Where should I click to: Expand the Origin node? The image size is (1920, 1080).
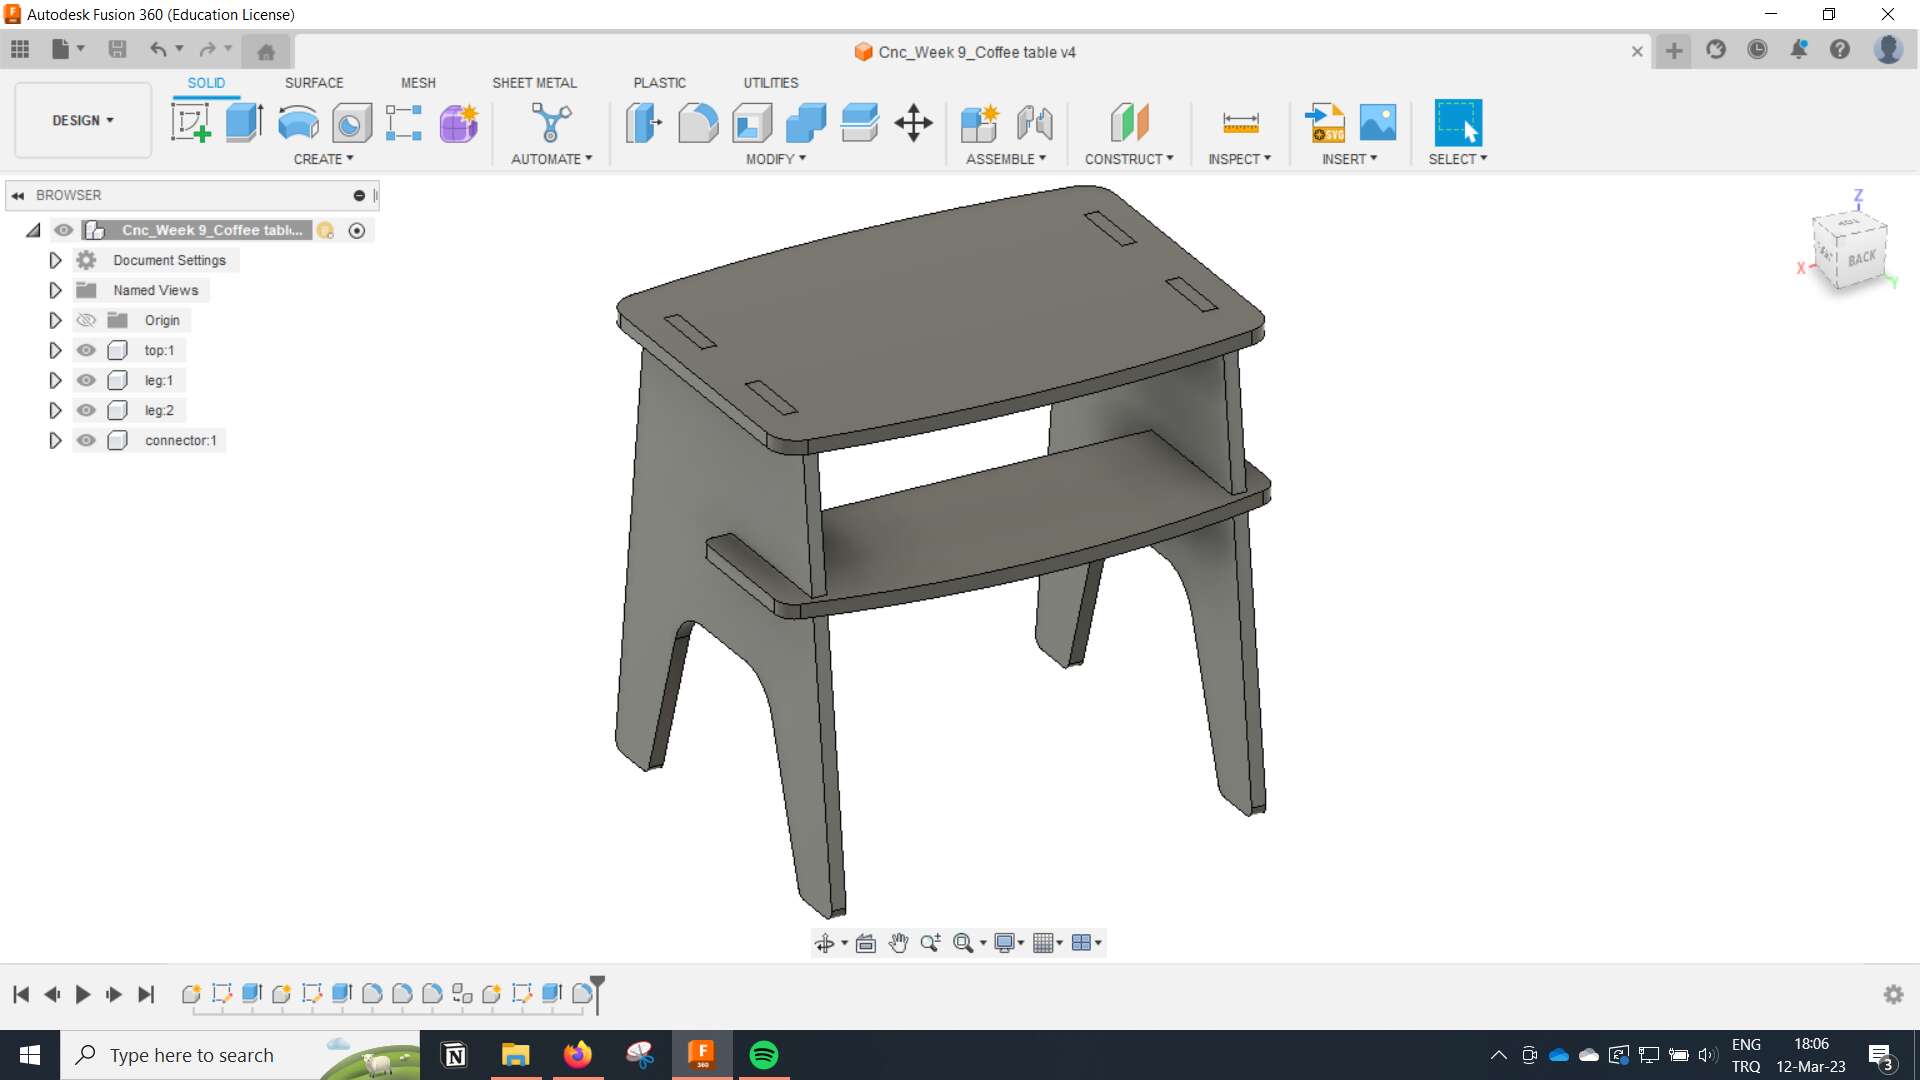tap(55, 320)
